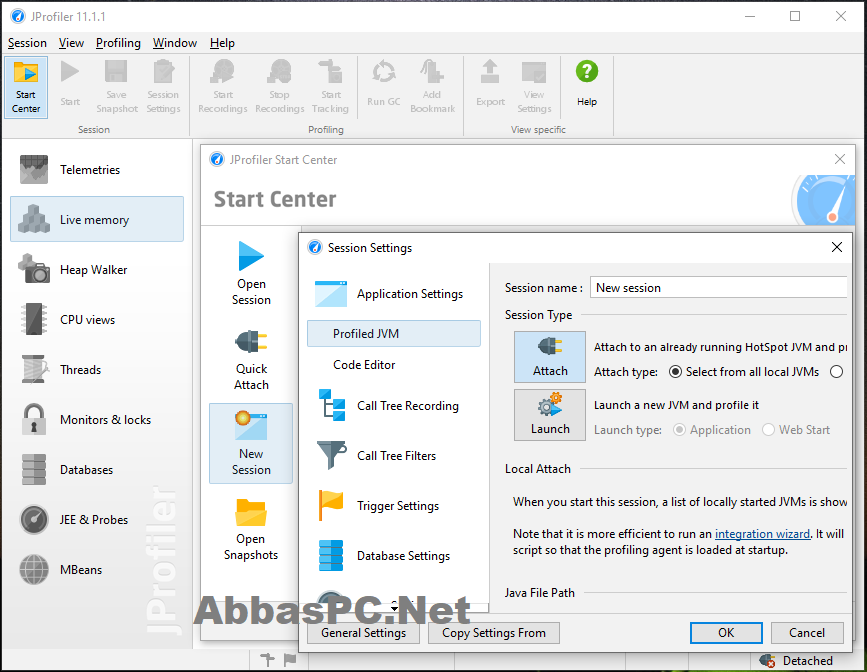Open Trigger Settings category
This screenshot has height=672, width=867.
[x=394, y=506]
